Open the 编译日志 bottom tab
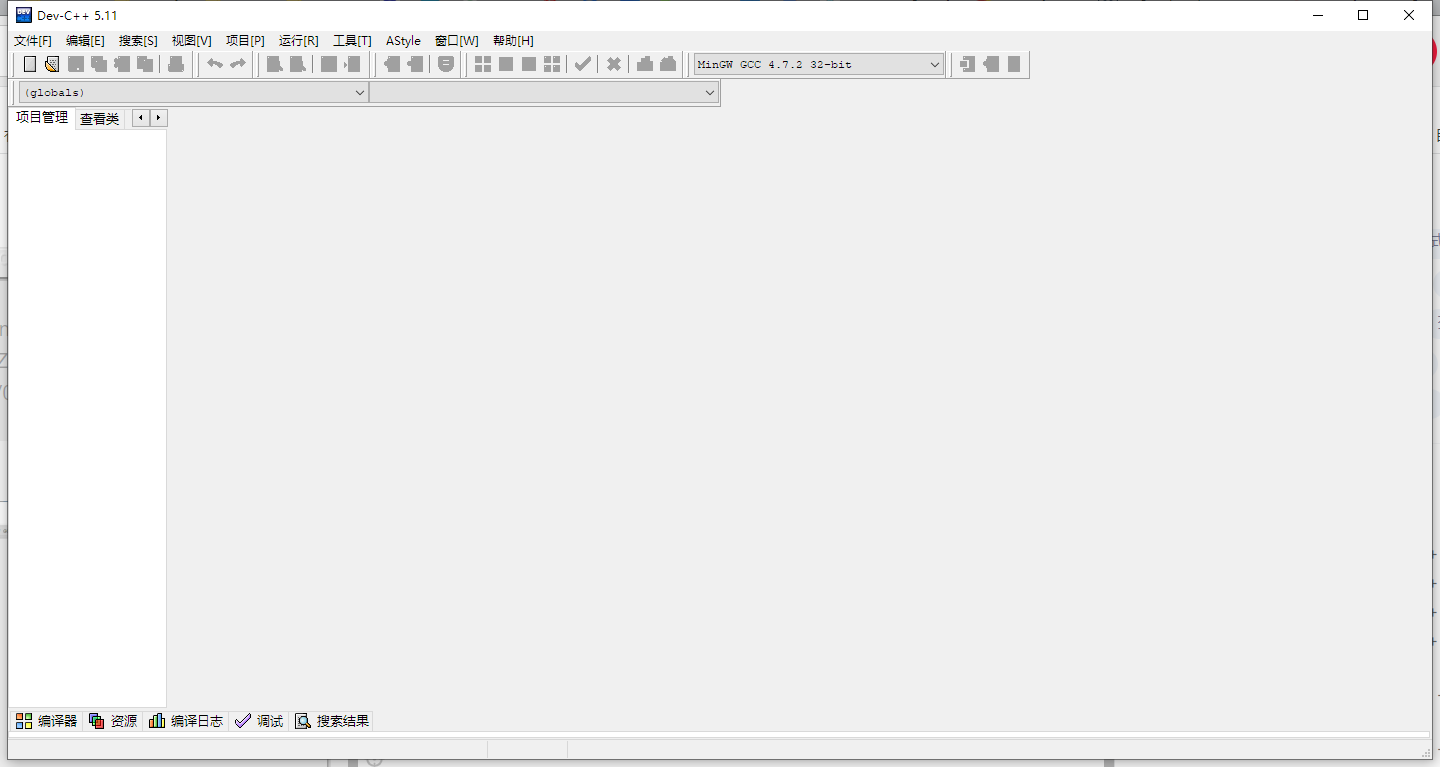This screenshot has width=1440, height=767. tap(186, 721)
